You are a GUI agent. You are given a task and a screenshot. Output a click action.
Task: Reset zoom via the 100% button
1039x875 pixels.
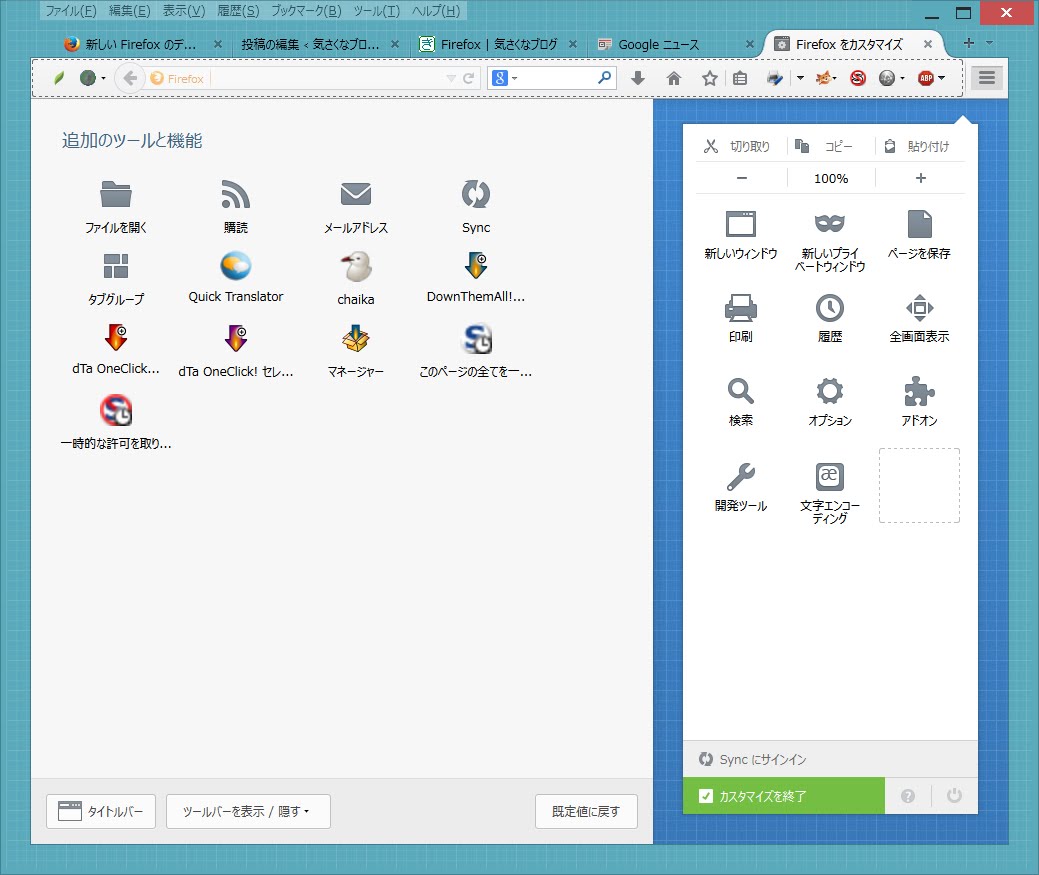(831, 178)
